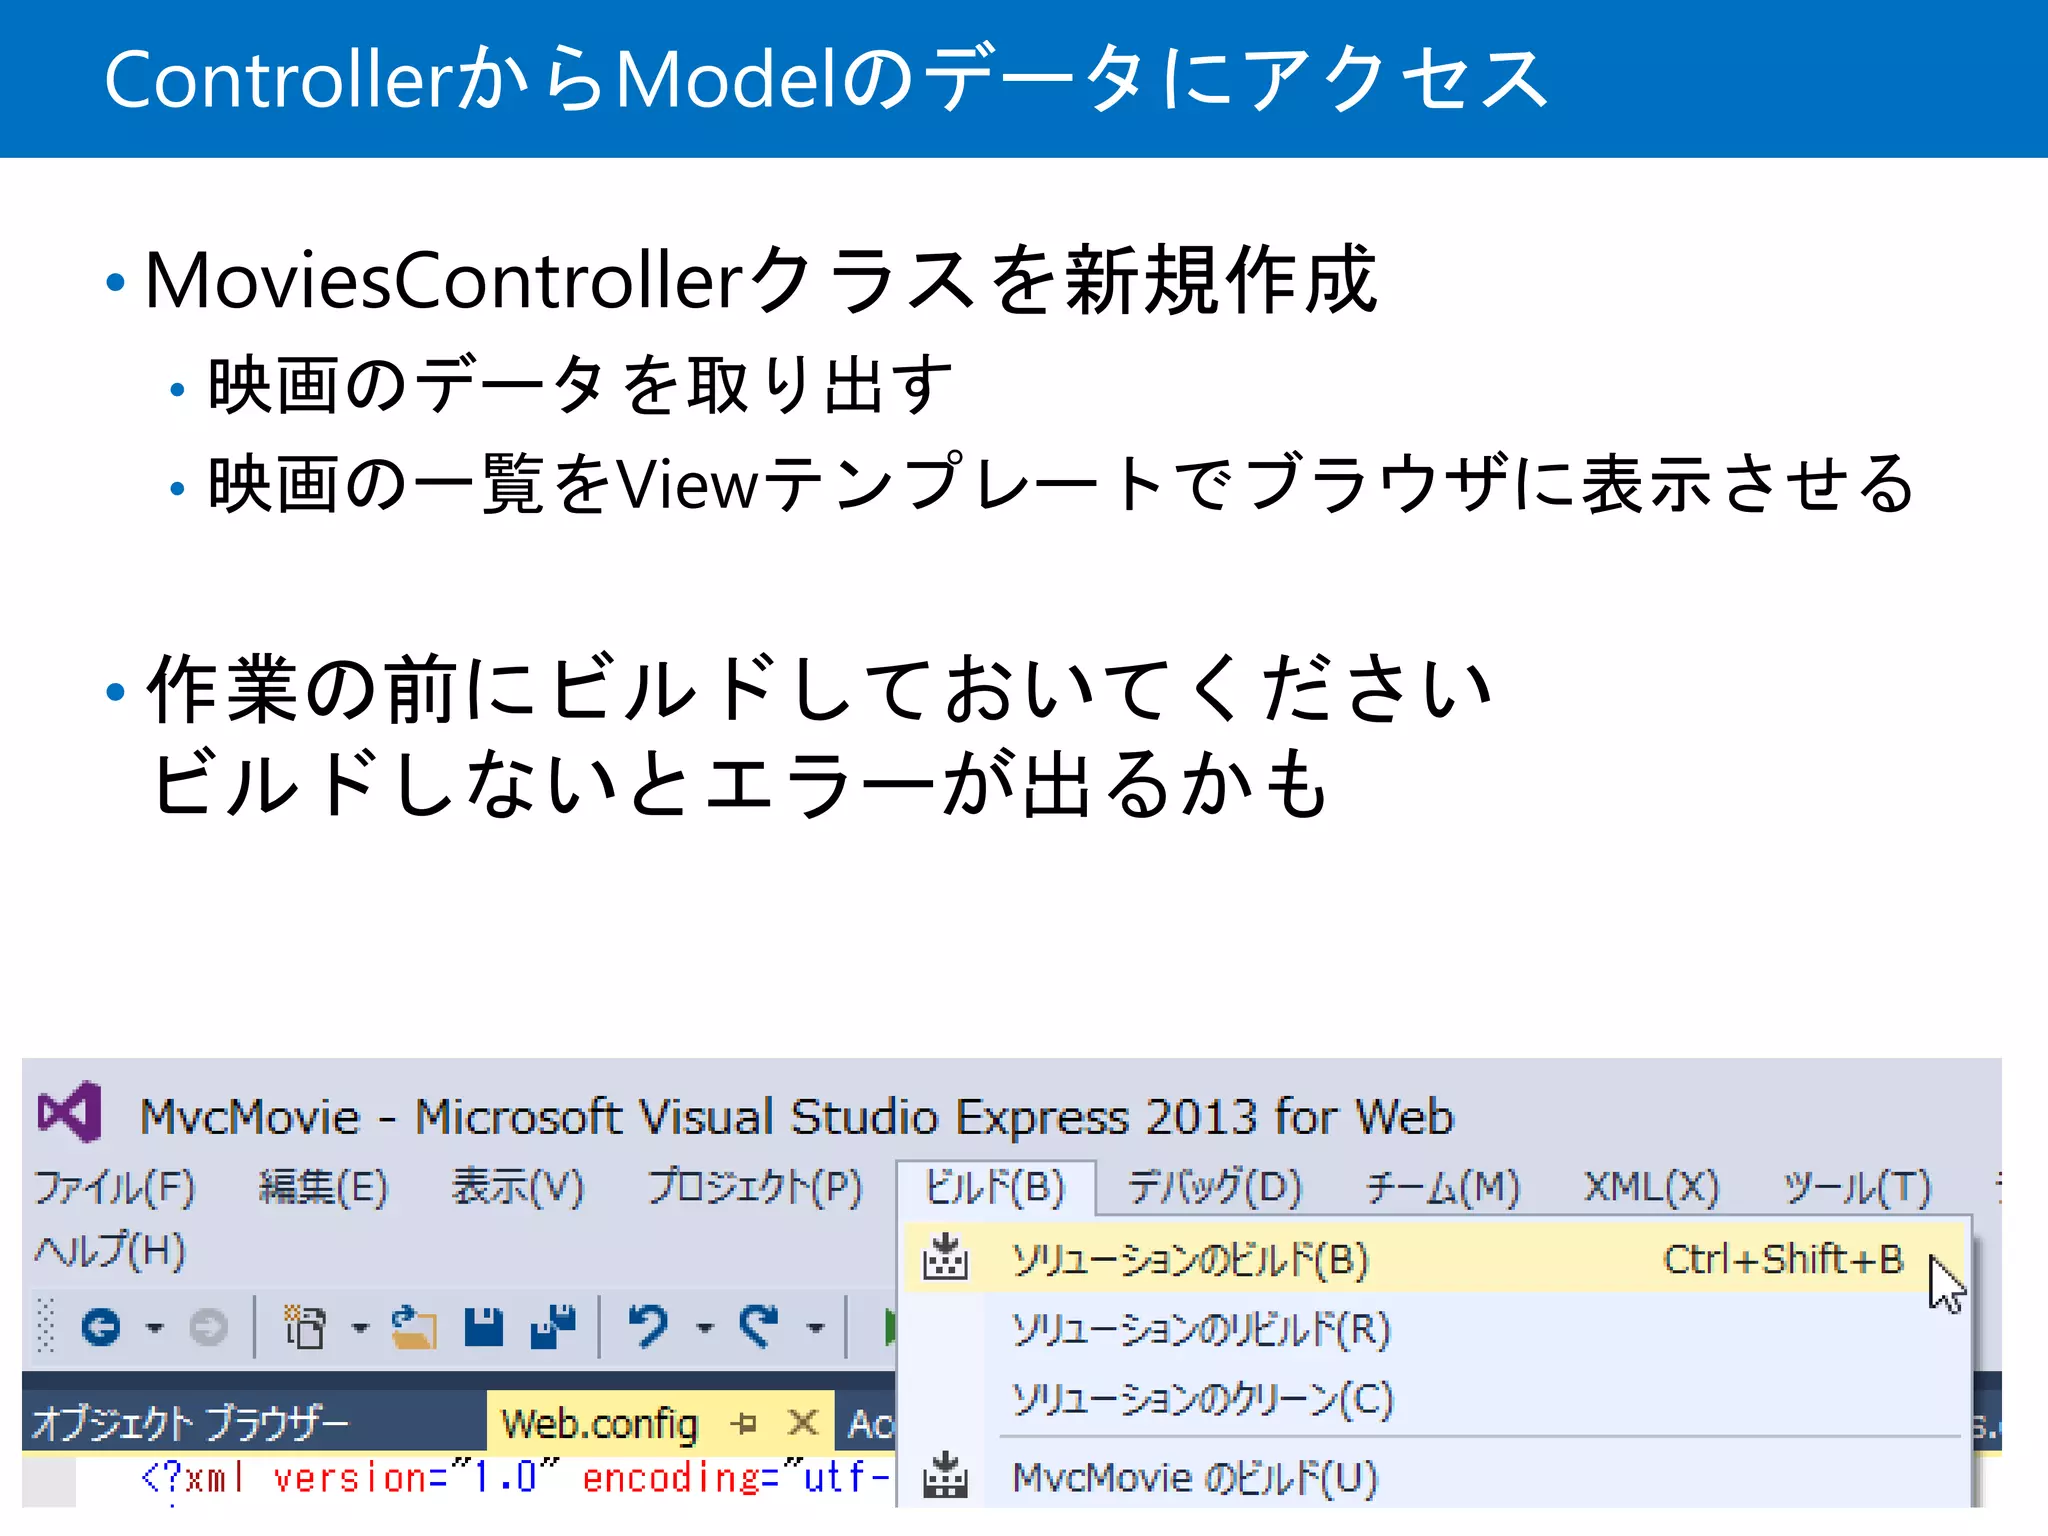2048x1536 pixels.
Task: Choose MvcMovie のビルド(U) menu entry
Action: click(x=1436, y=1476)
